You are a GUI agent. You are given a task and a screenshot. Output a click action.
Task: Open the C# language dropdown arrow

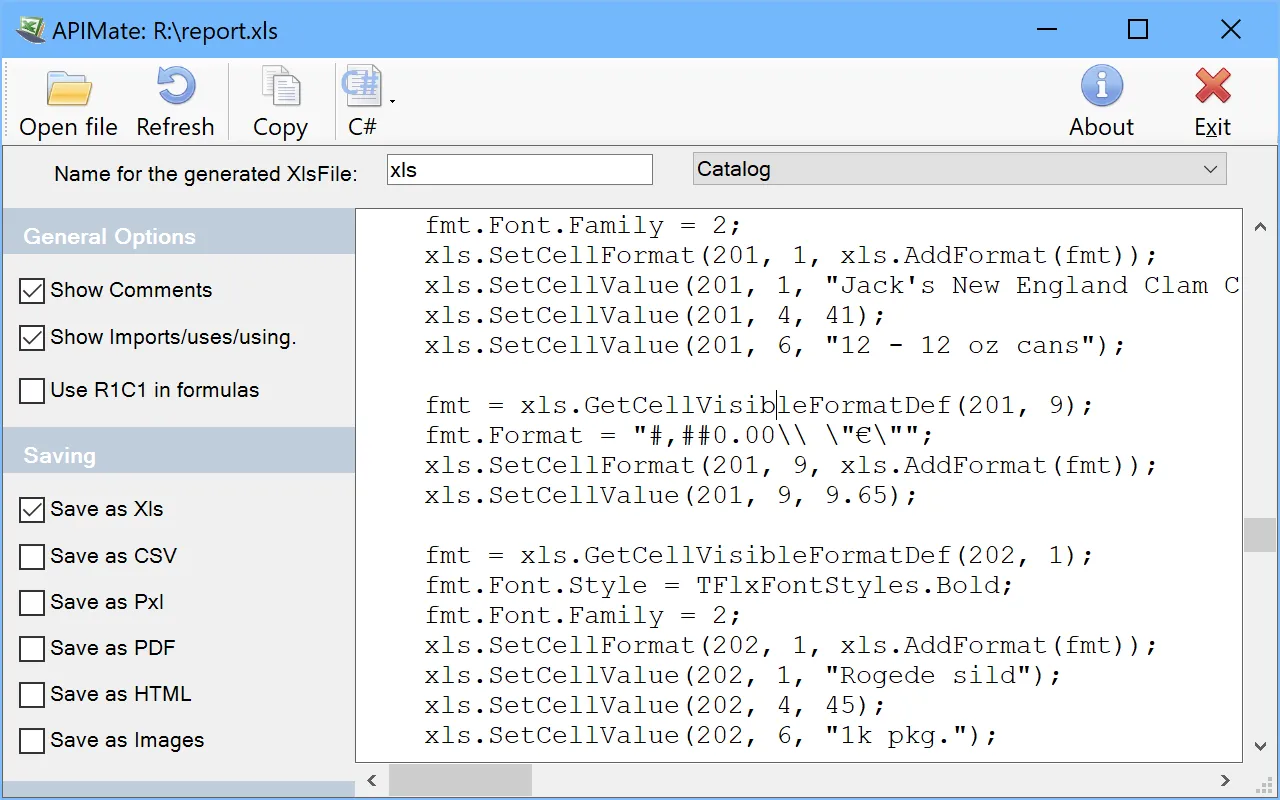click(x=392, y=101)
